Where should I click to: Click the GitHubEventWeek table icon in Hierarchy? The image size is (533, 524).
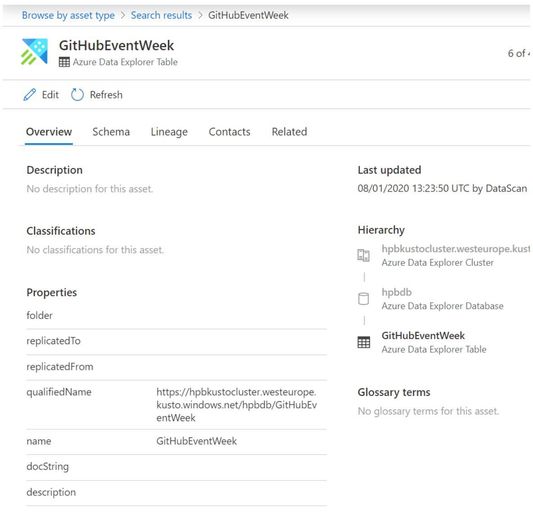pyautogui.click(x=363, y=342)
